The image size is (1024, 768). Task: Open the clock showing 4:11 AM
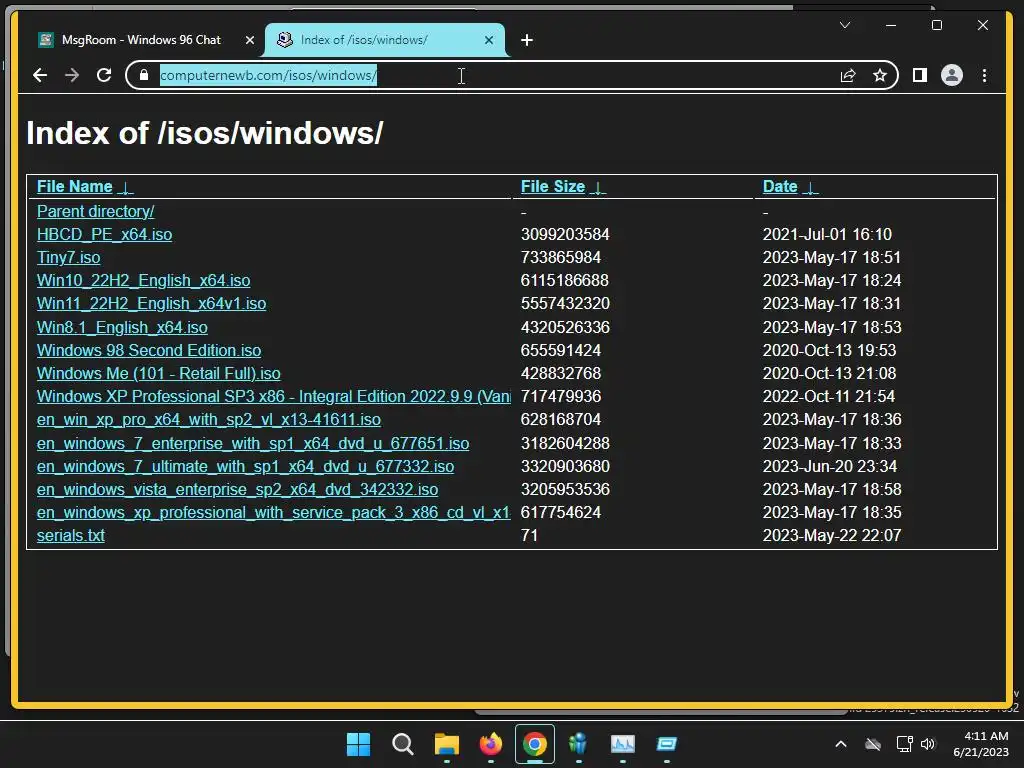pyautogui.click(x=981, y=744)
